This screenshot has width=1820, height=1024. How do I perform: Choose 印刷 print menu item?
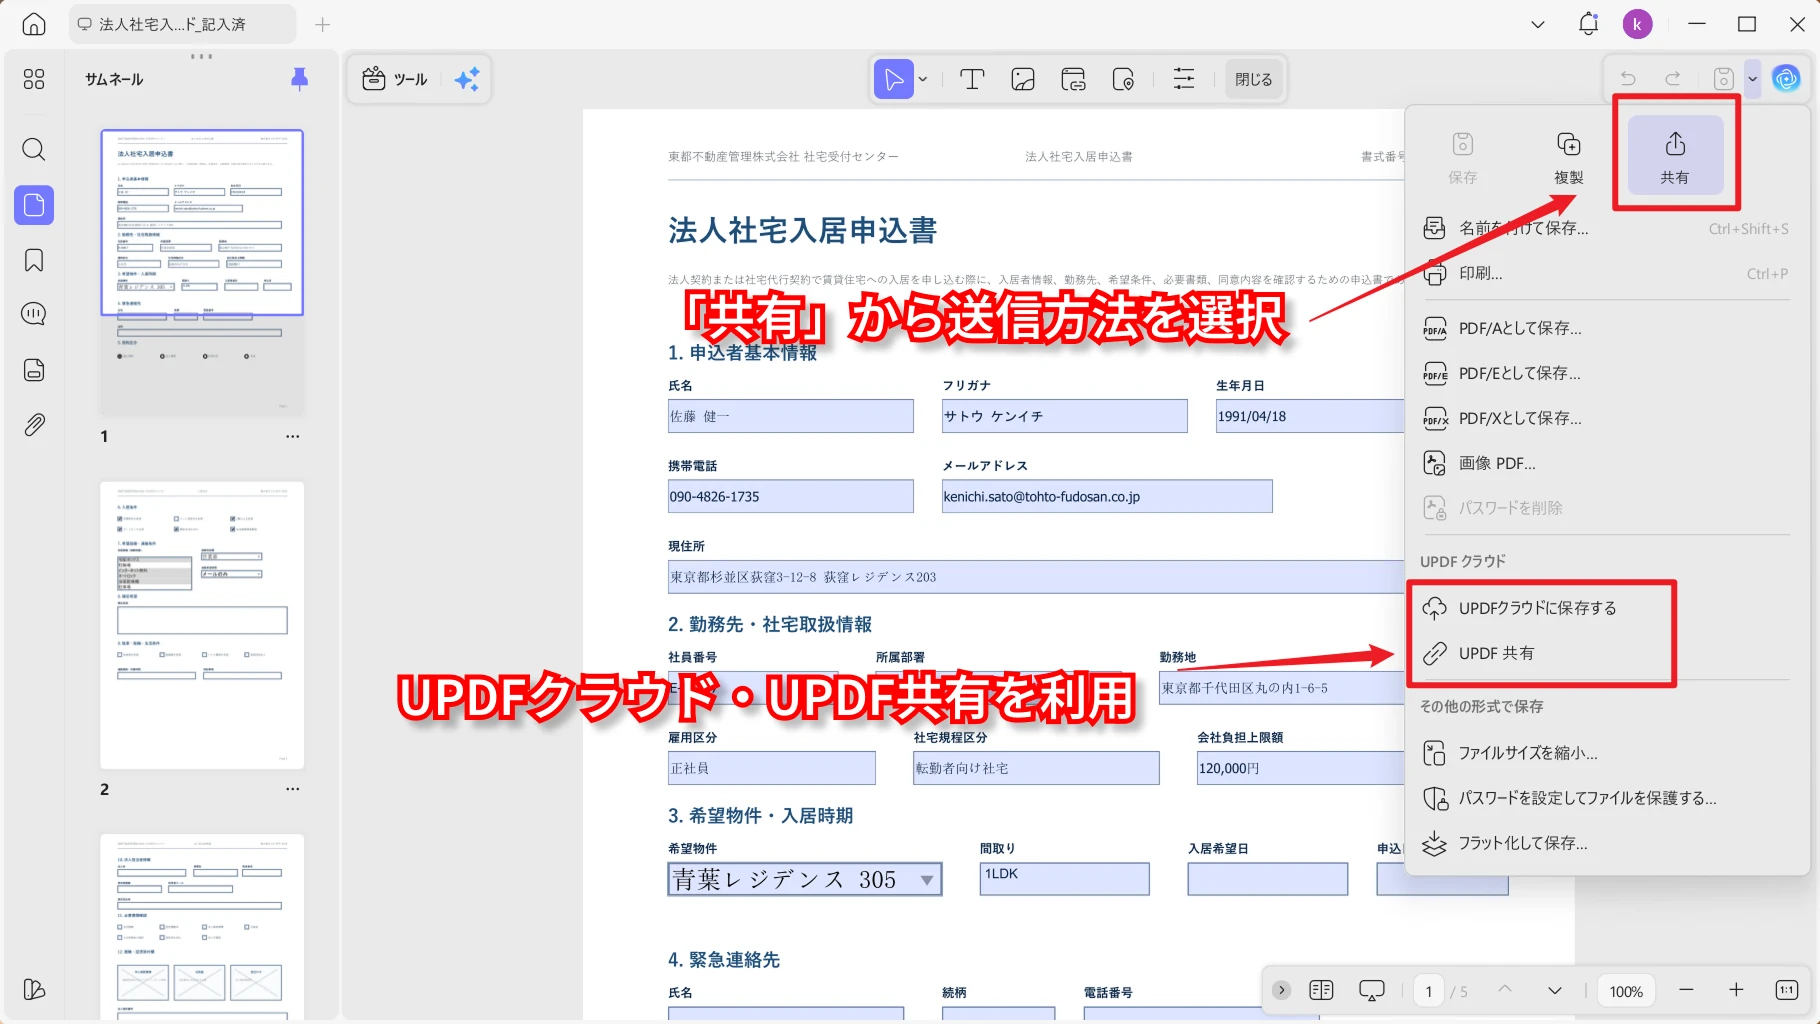tap(1606, 273)
